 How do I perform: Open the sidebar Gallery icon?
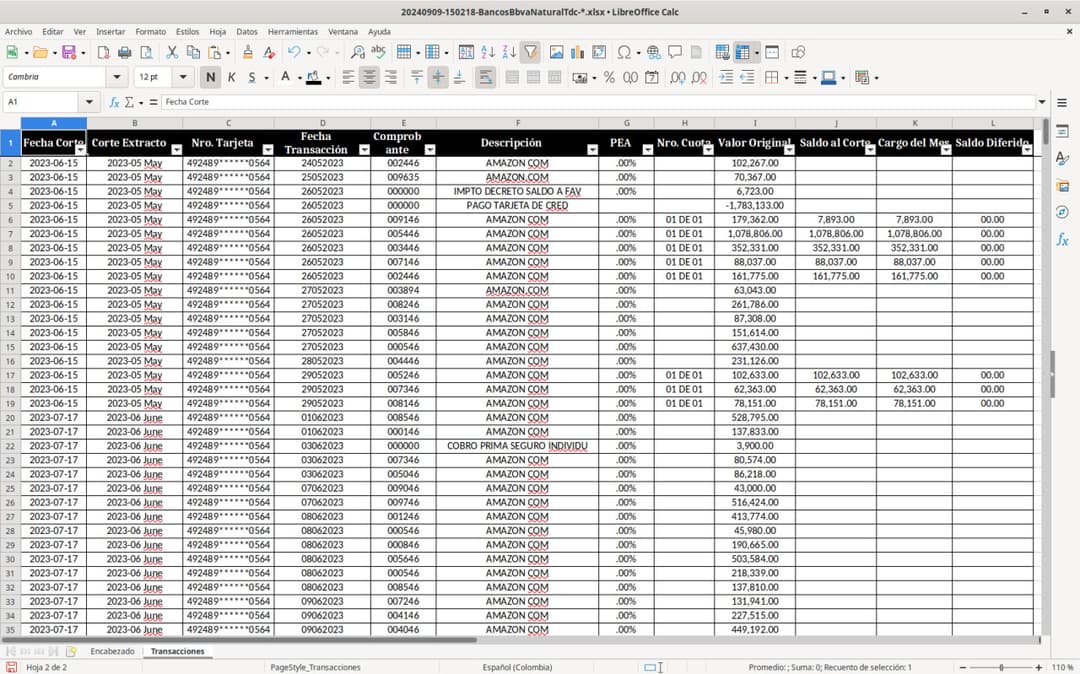pyautogui.click(x=1062, y=186)
